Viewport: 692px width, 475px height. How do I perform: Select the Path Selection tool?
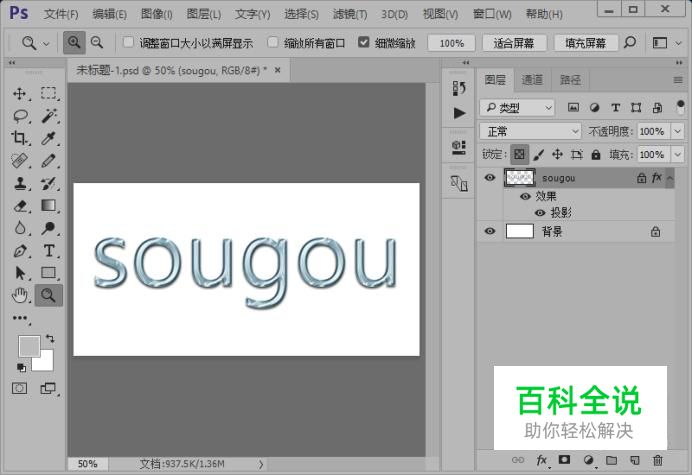(x=19, y=273)
